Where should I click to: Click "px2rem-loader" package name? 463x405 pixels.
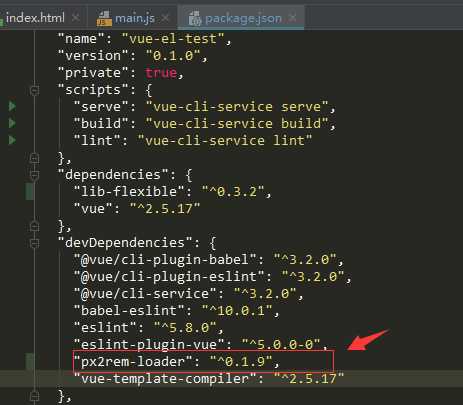[133, 362]
